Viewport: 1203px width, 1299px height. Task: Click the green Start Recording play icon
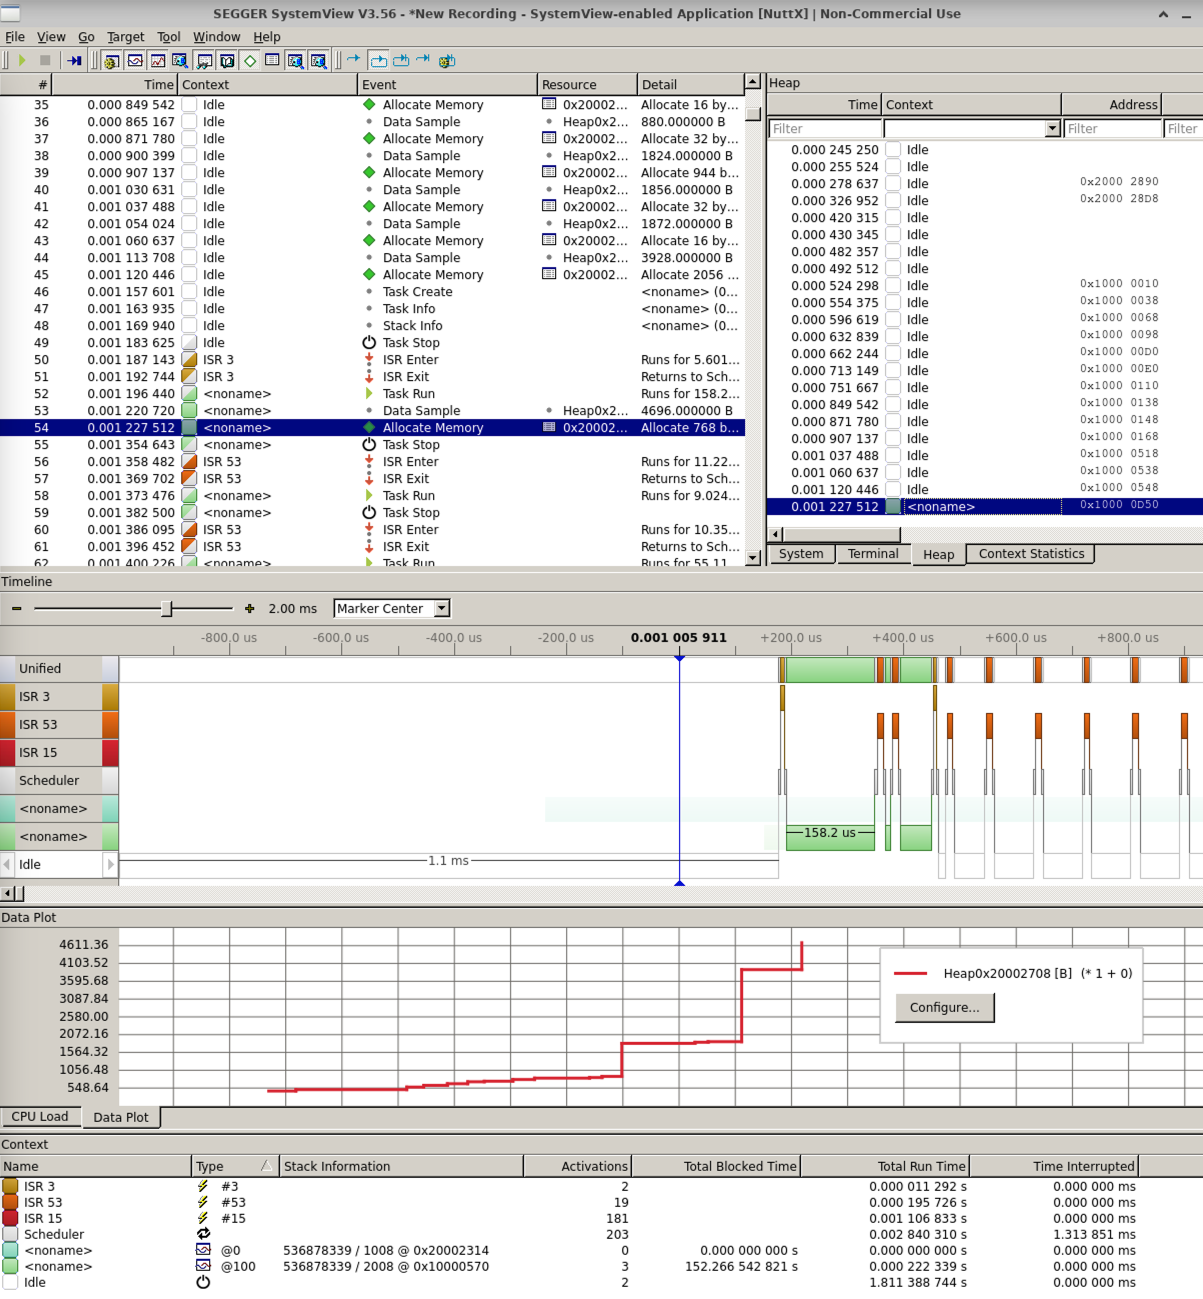[x=22, y=61]
